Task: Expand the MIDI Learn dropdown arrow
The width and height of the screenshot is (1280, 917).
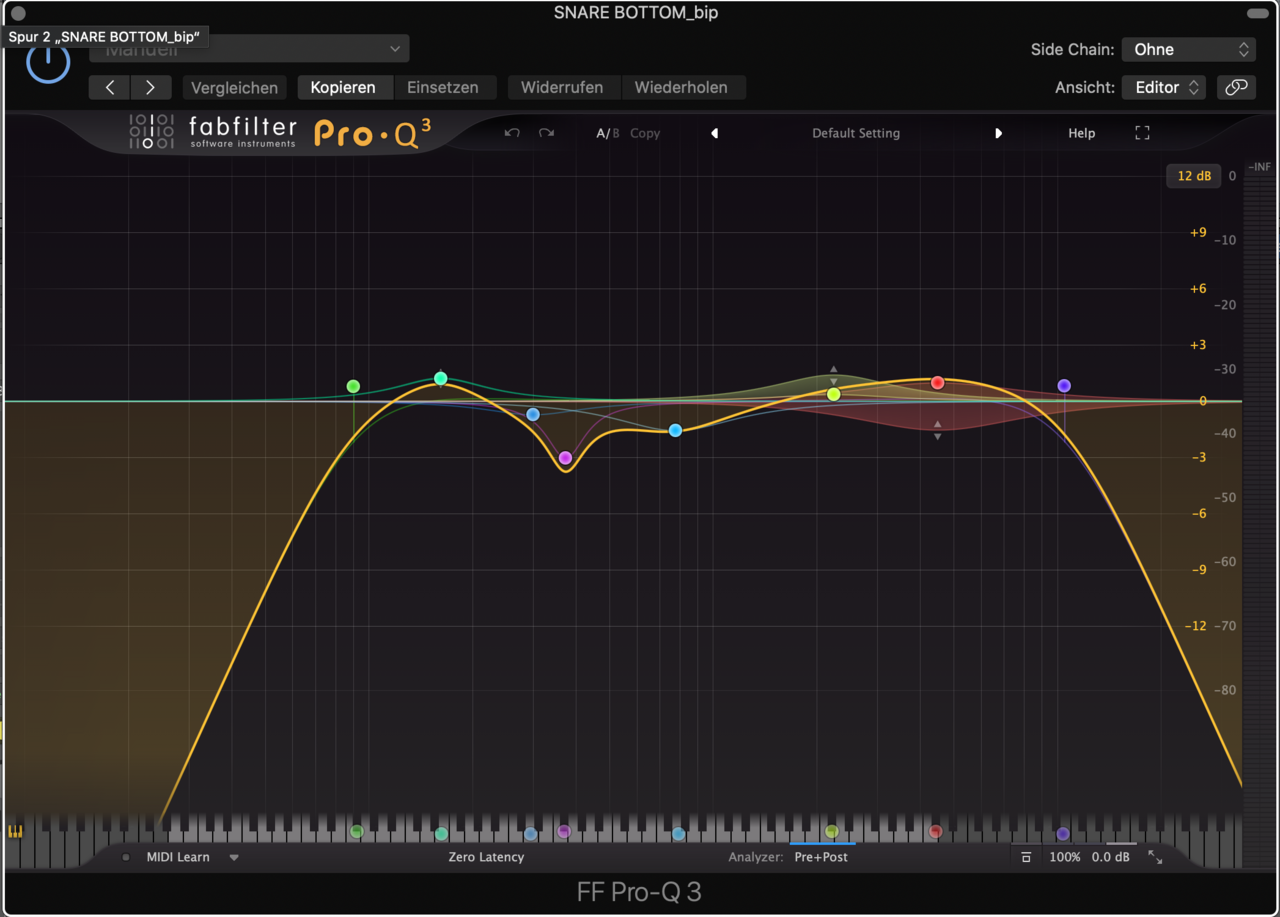Action: click(234, 857)
